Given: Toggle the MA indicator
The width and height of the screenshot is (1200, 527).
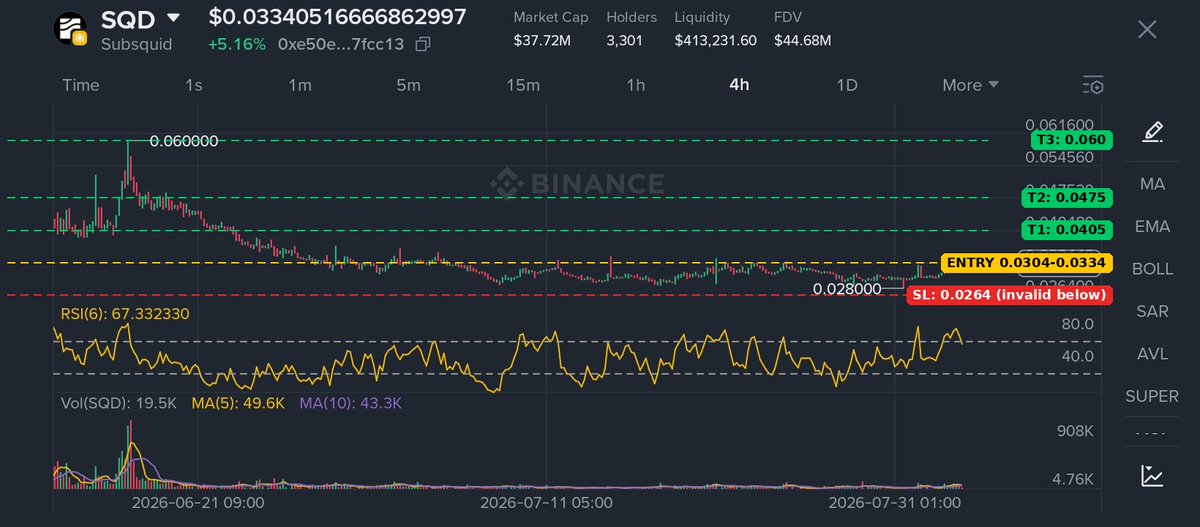Looking at the screenshot, I should tap(1153, 184).
